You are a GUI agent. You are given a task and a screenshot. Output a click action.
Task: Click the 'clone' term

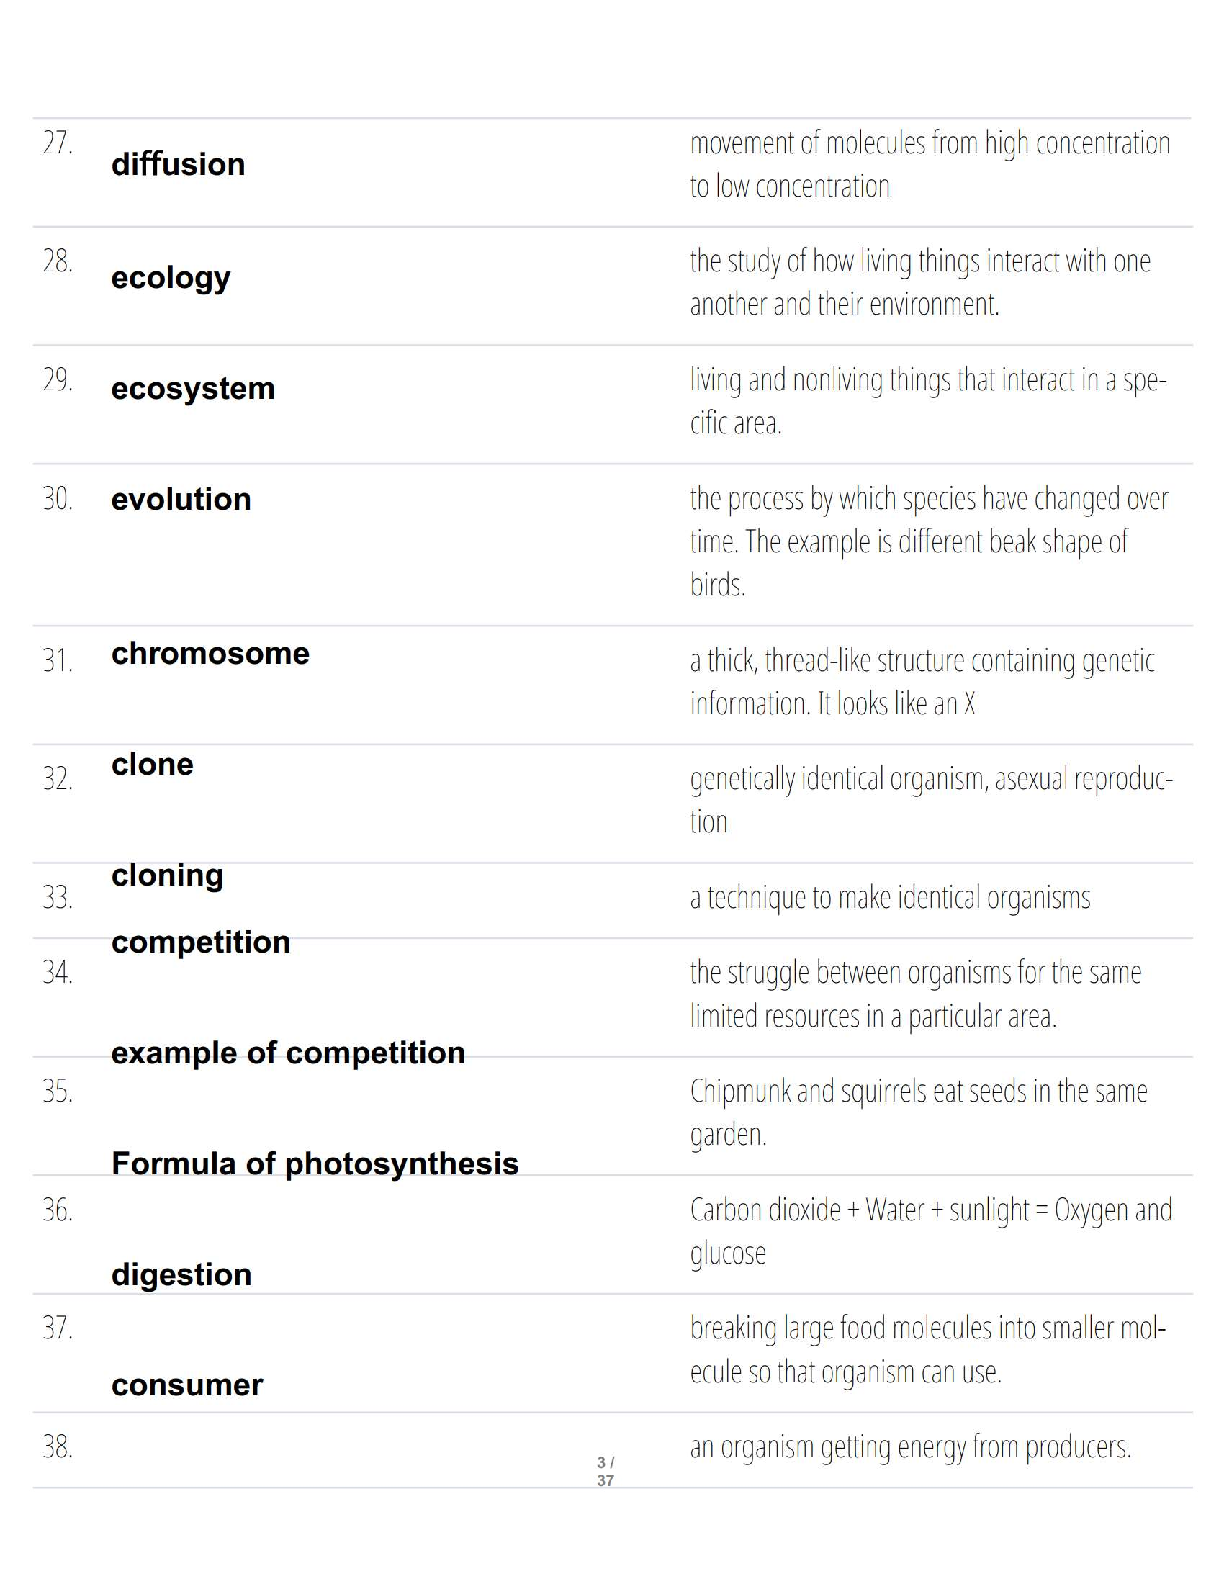click(x=152, y=764)
